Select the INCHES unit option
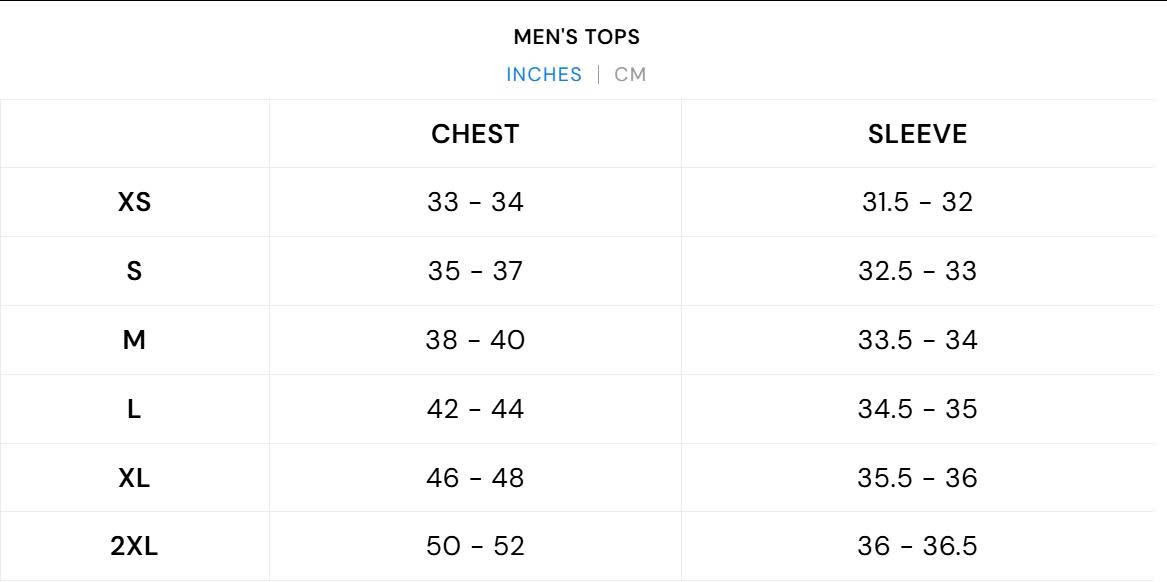 coord(544,75)
